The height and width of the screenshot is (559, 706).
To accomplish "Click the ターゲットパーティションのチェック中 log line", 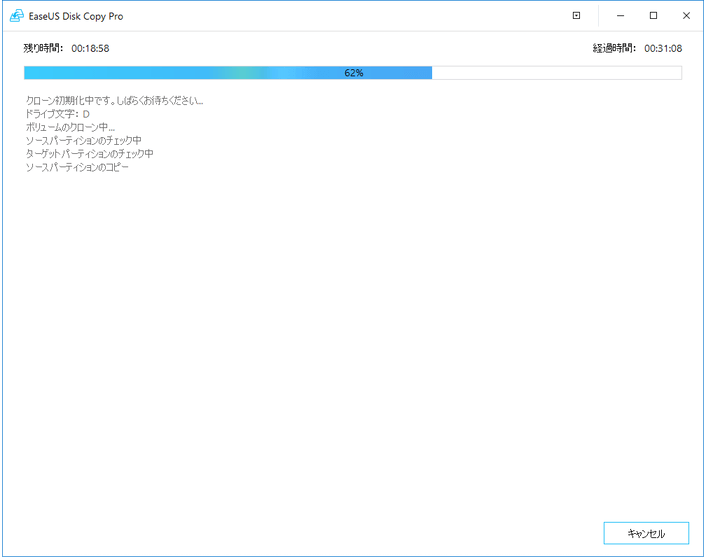I will tap(89, 153).
